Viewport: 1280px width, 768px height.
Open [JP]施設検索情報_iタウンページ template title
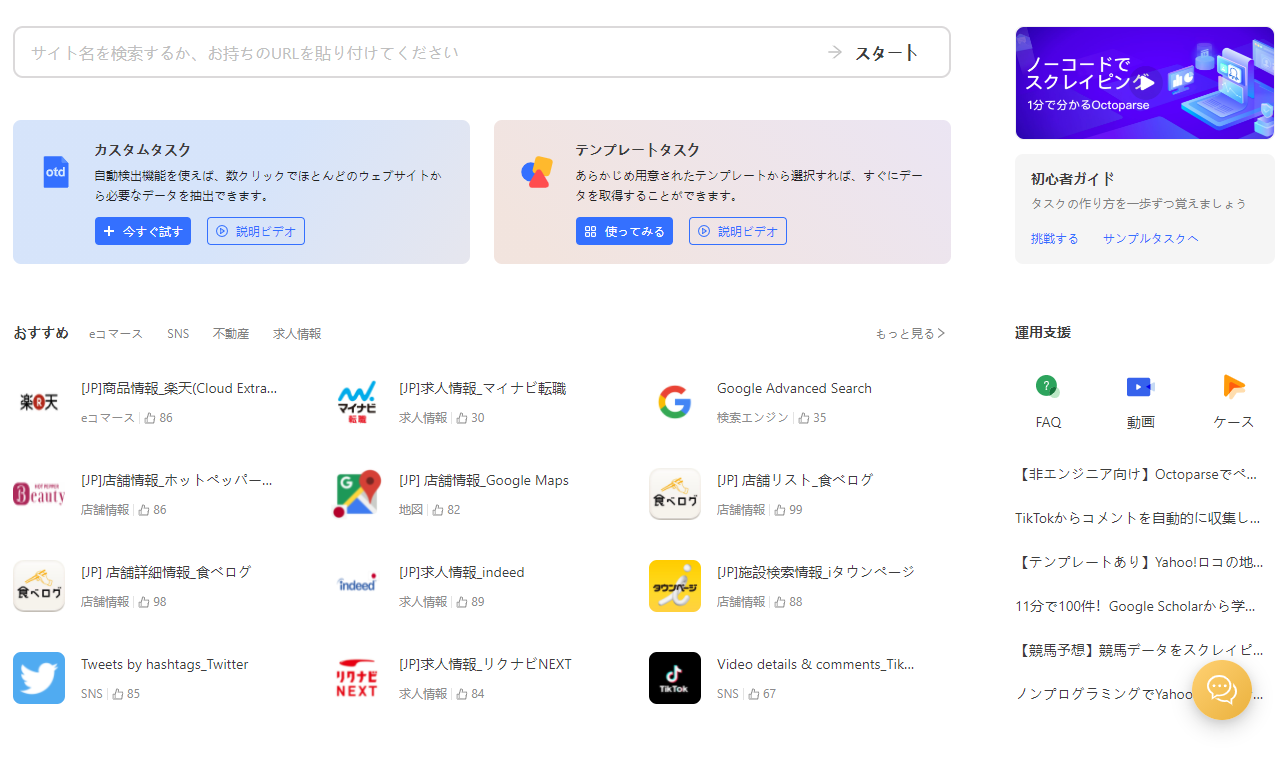tap(816, 572)
